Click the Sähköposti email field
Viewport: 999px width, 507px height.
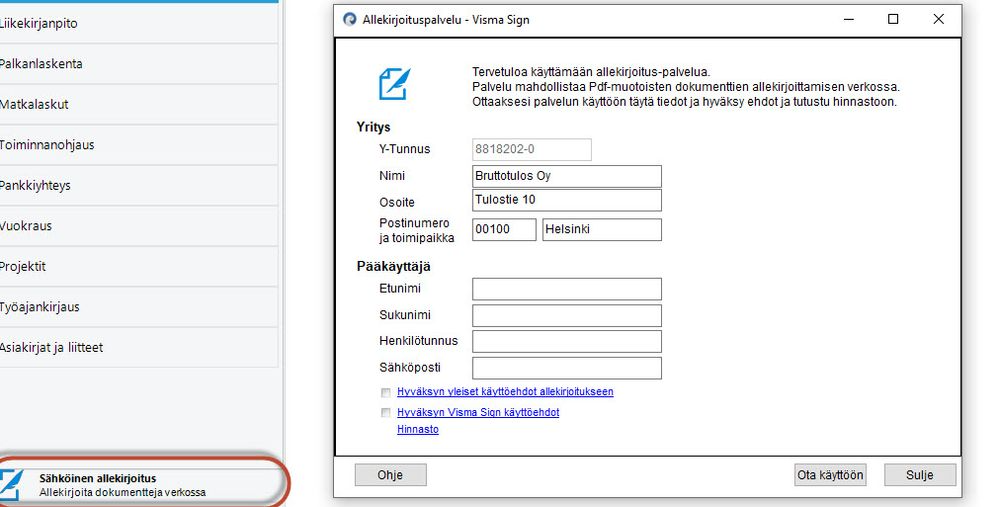[x=567, y=368]
